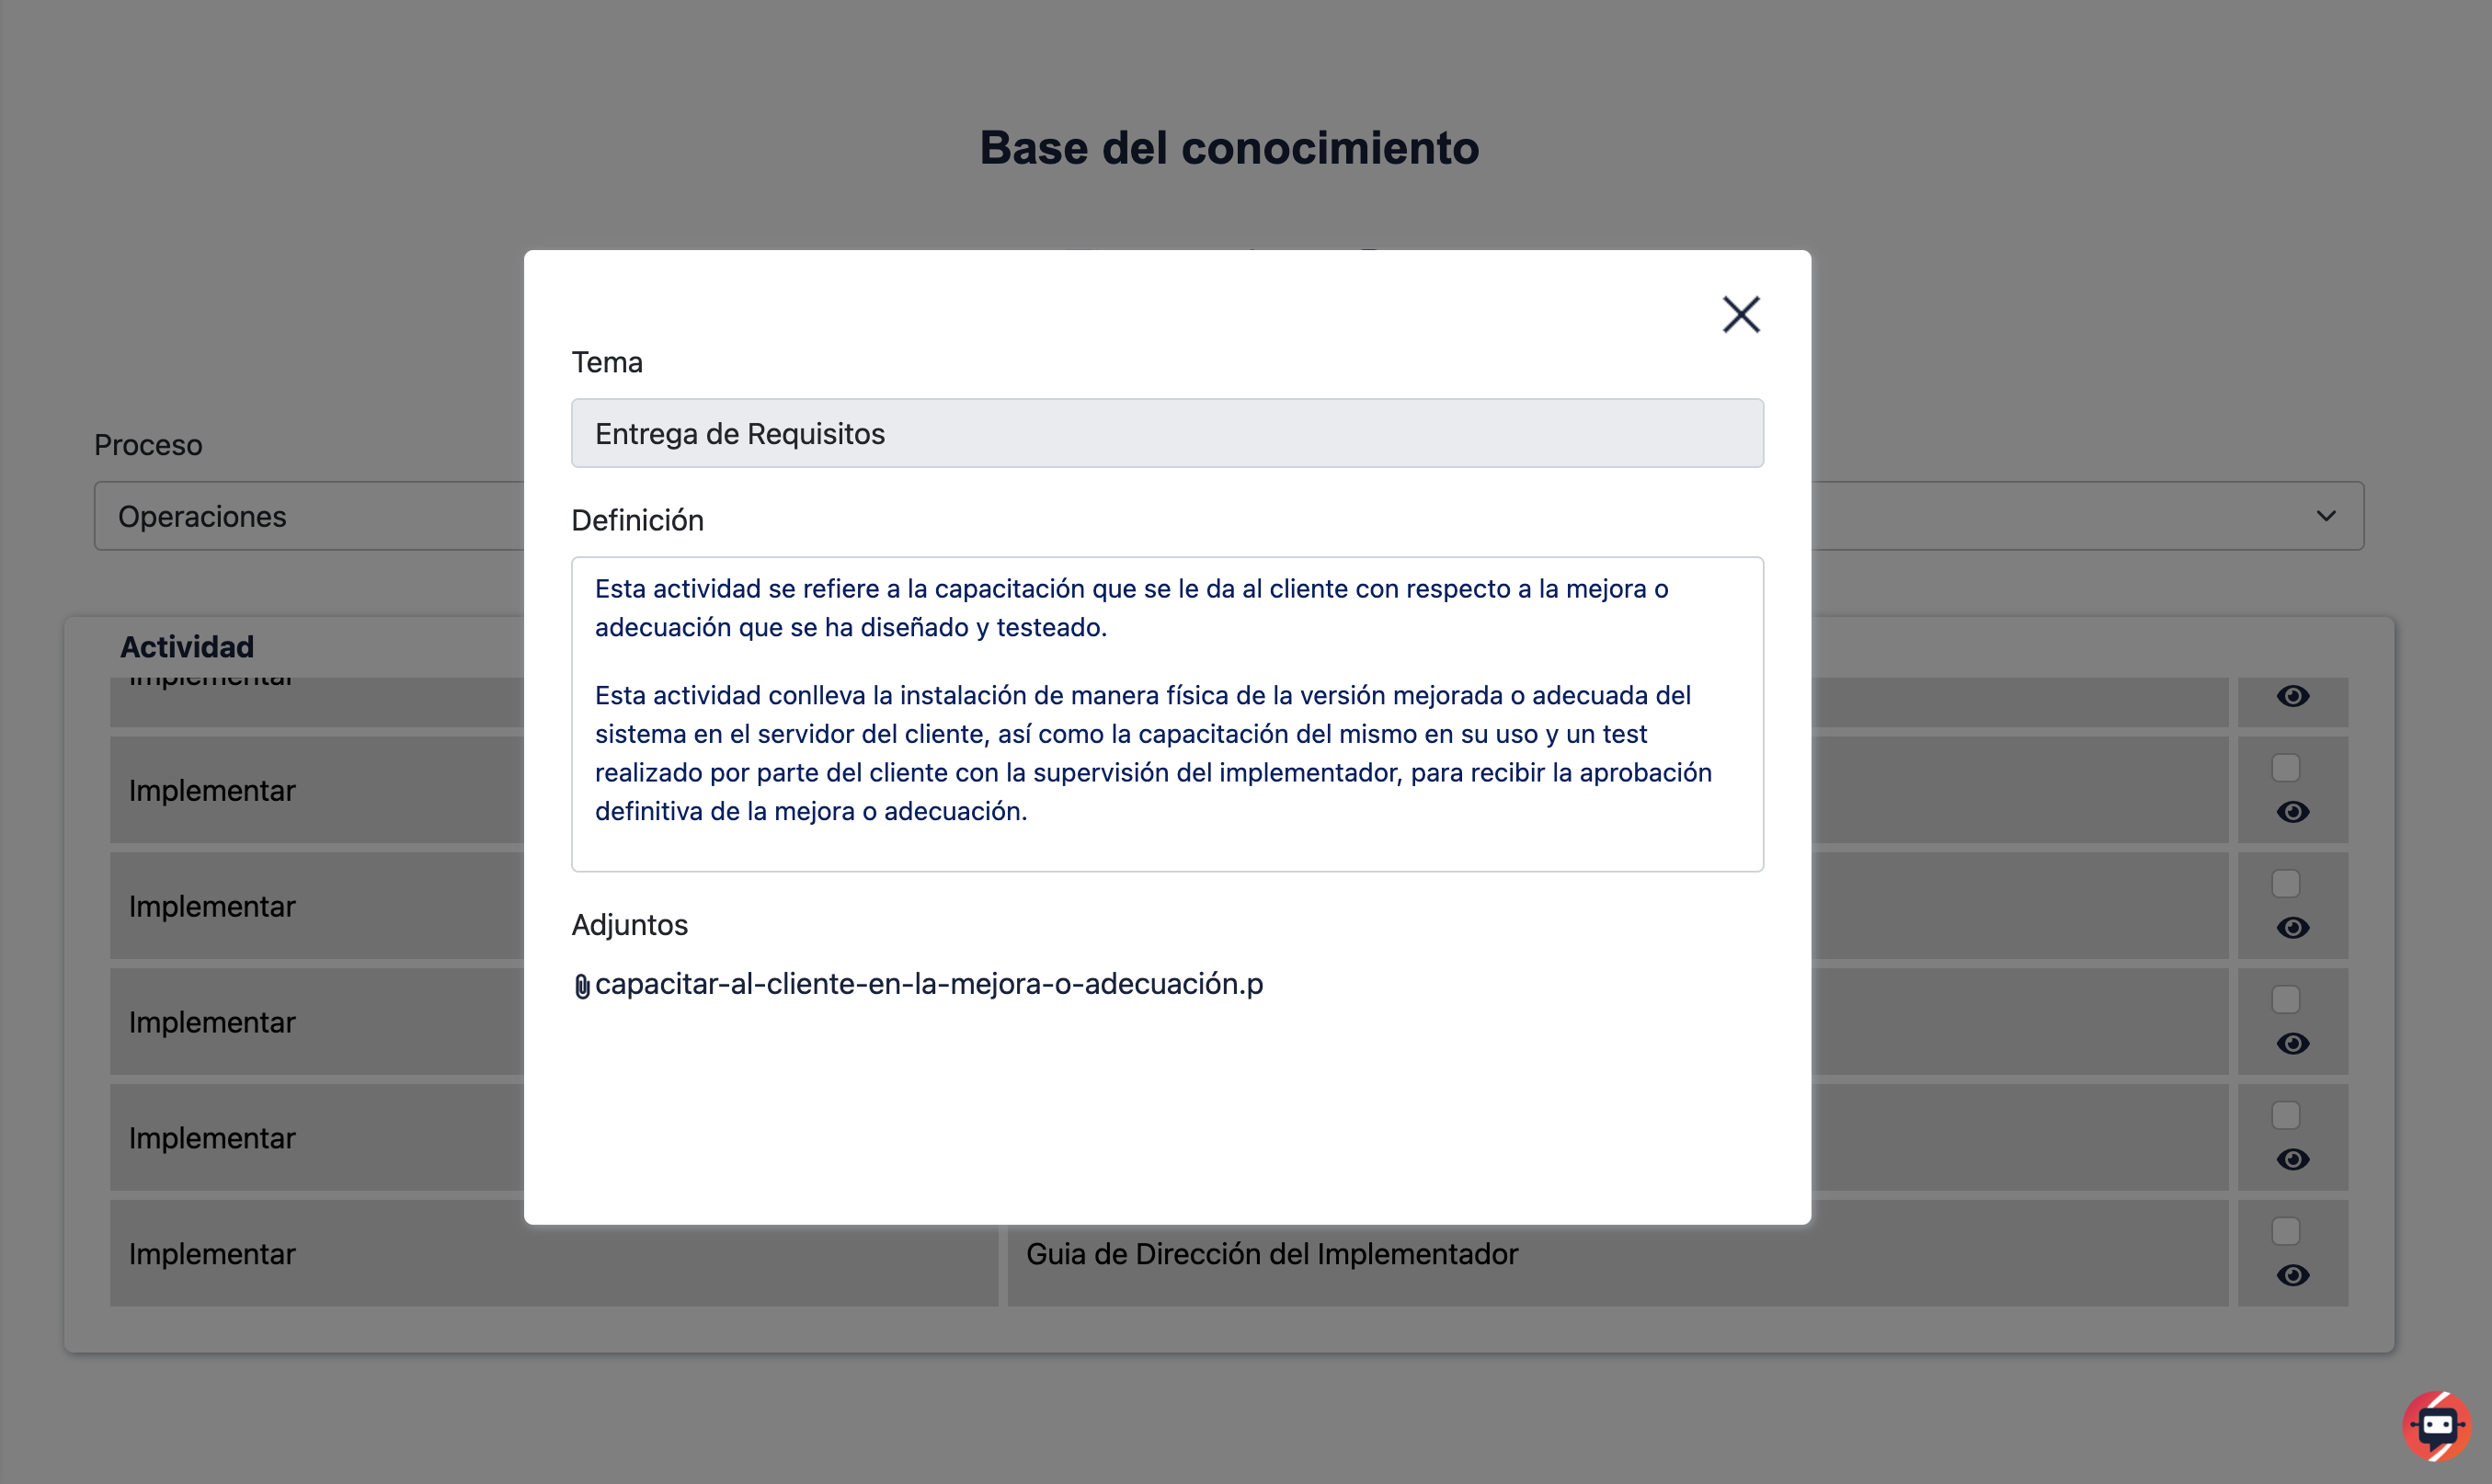Open the capacitar-al-cliente attached file
This screenshot has width=2492, height=1484.
point(928,984)
